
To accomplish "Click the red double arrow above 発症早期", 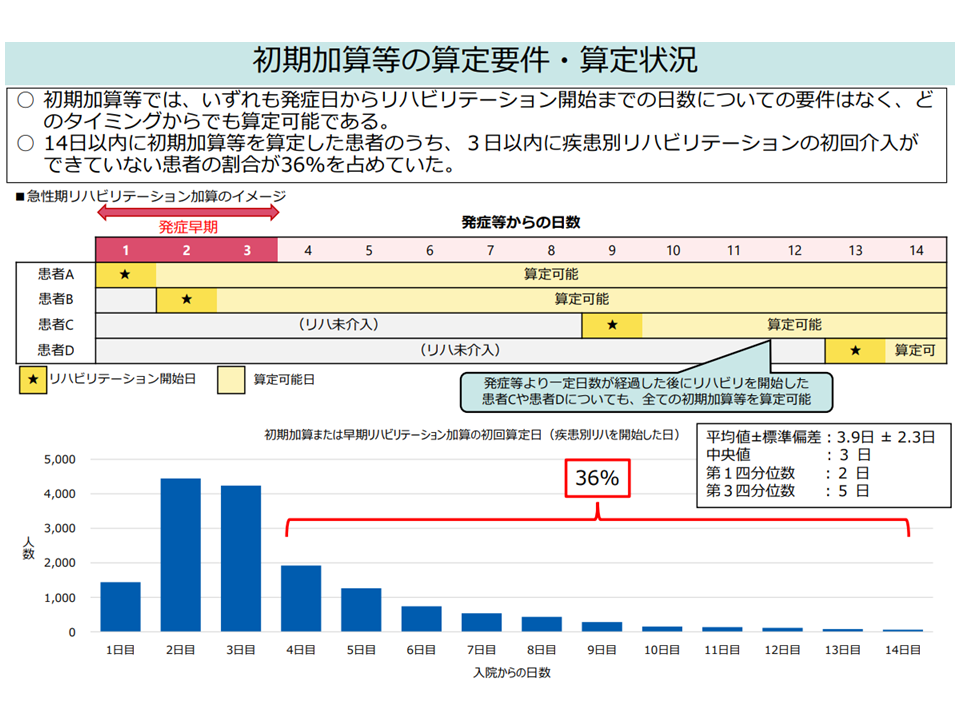I will (187, 211).
